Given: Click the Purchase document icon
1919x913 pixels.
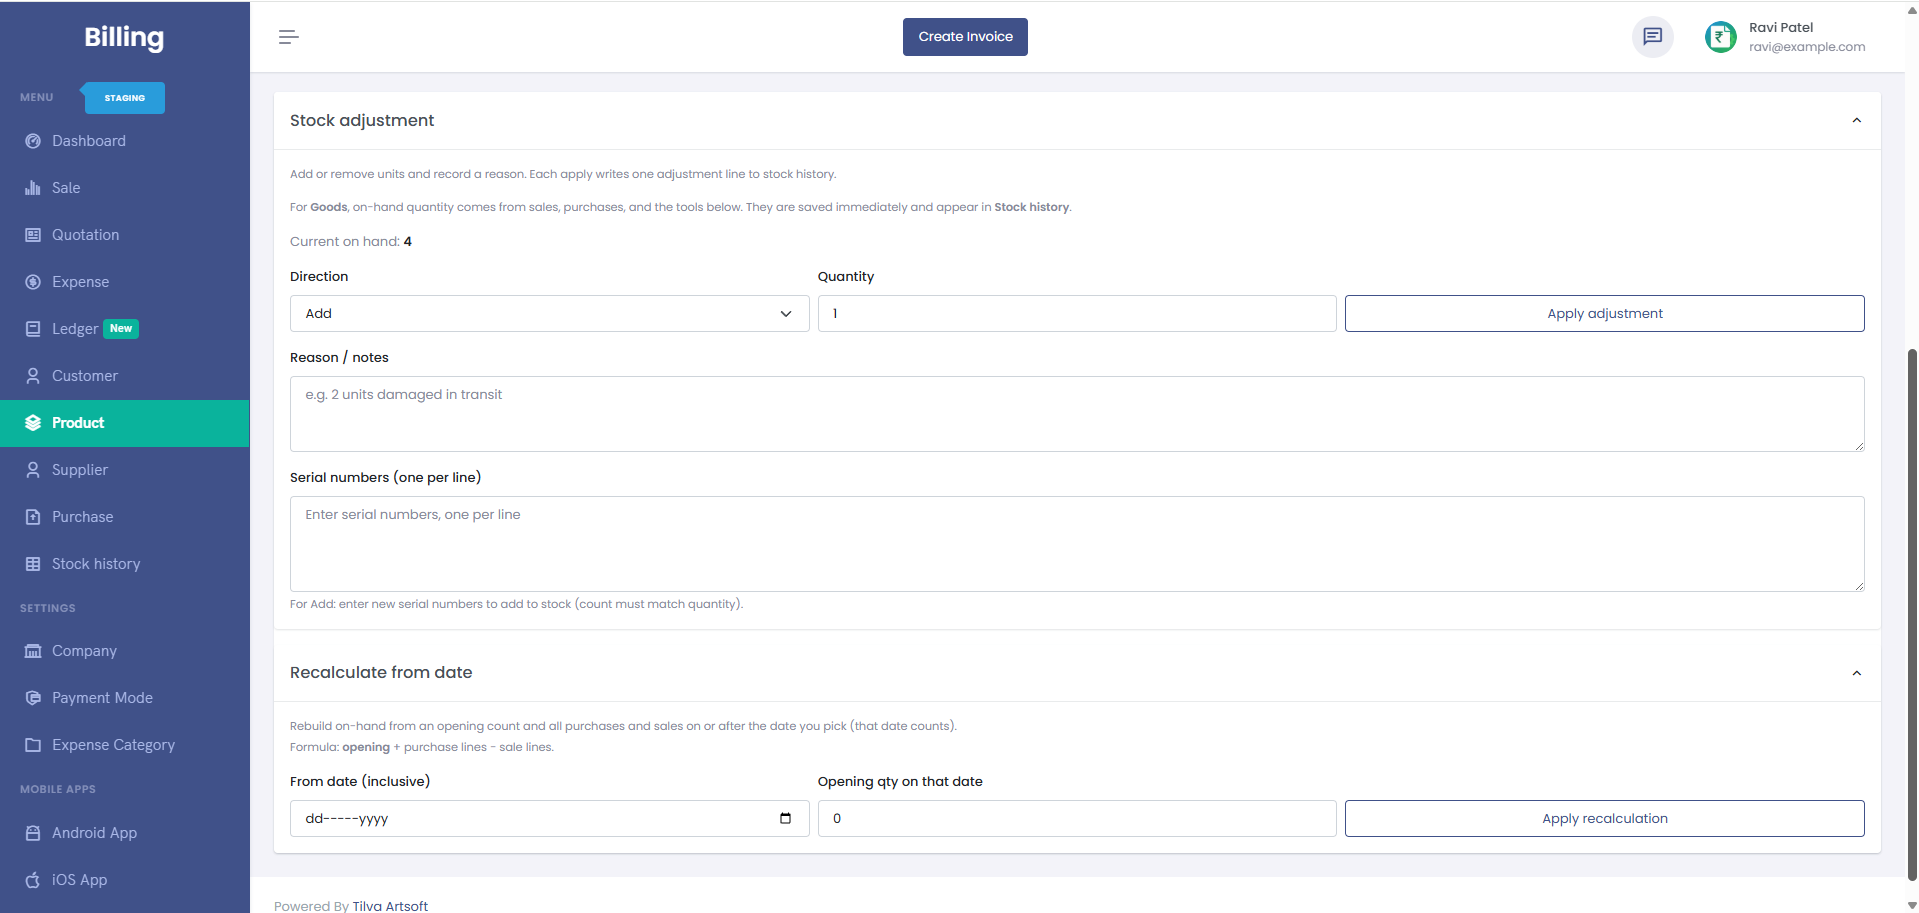Looking at the screenshot, I should [x=33, y=516].
